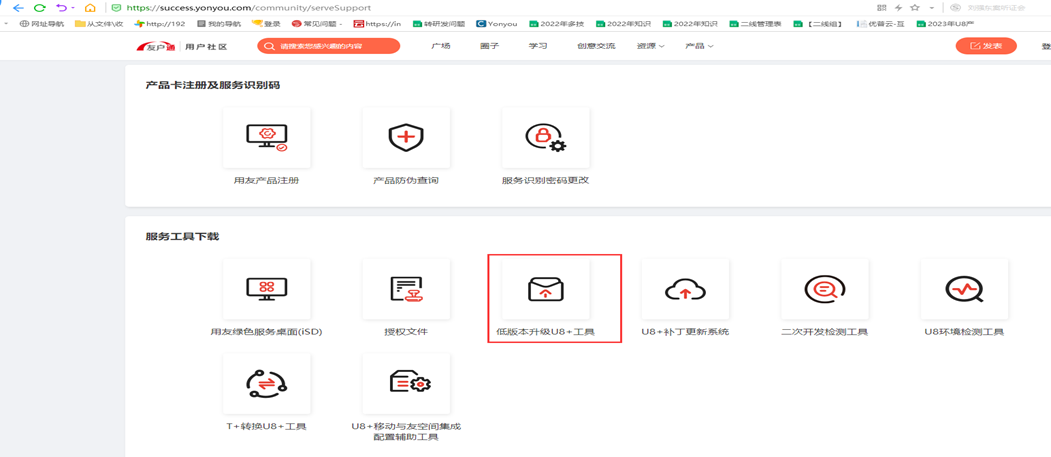Open the http://192 bookmark
This screenshot has width=1051, height=457.
[x=160, y=23]
